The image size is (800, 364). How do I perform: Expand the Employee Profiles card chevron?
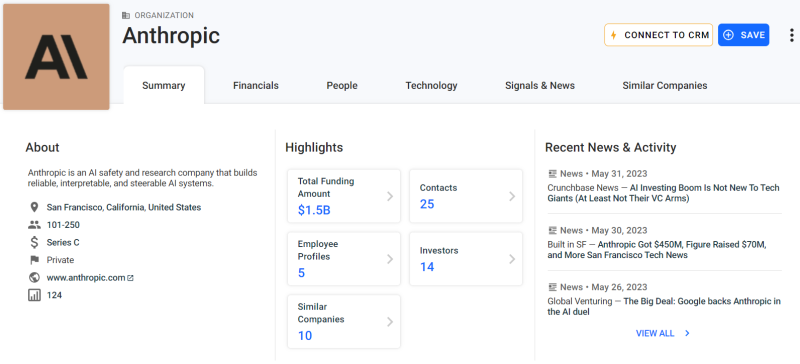(390, 259)
